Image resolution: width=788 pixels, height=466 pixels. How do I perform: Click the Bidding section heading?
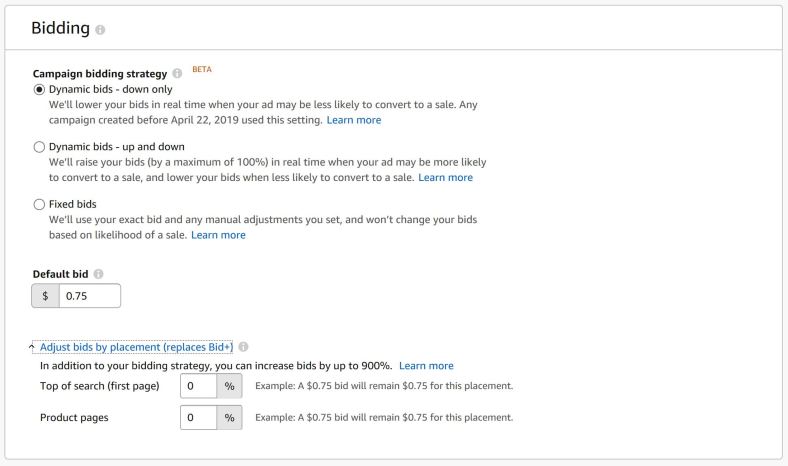click(x=60, y=28)
